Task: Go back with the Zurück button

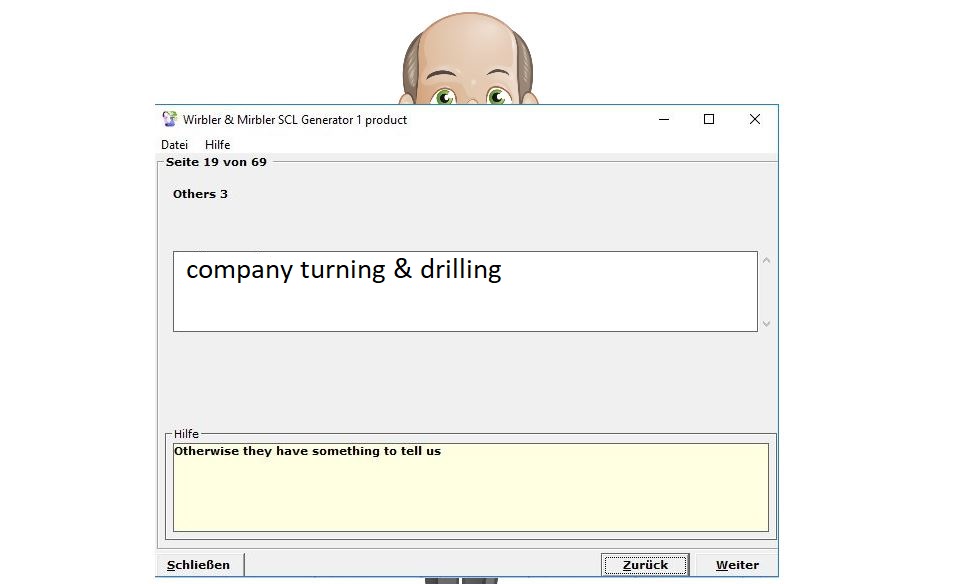Action: click(x=645, y=565)
